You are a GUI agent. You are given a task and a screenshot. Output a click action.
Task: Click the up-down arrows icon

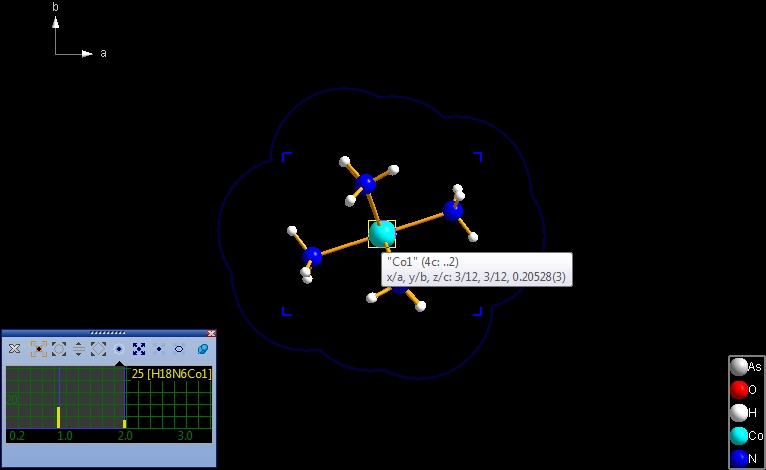click(79, 349)
